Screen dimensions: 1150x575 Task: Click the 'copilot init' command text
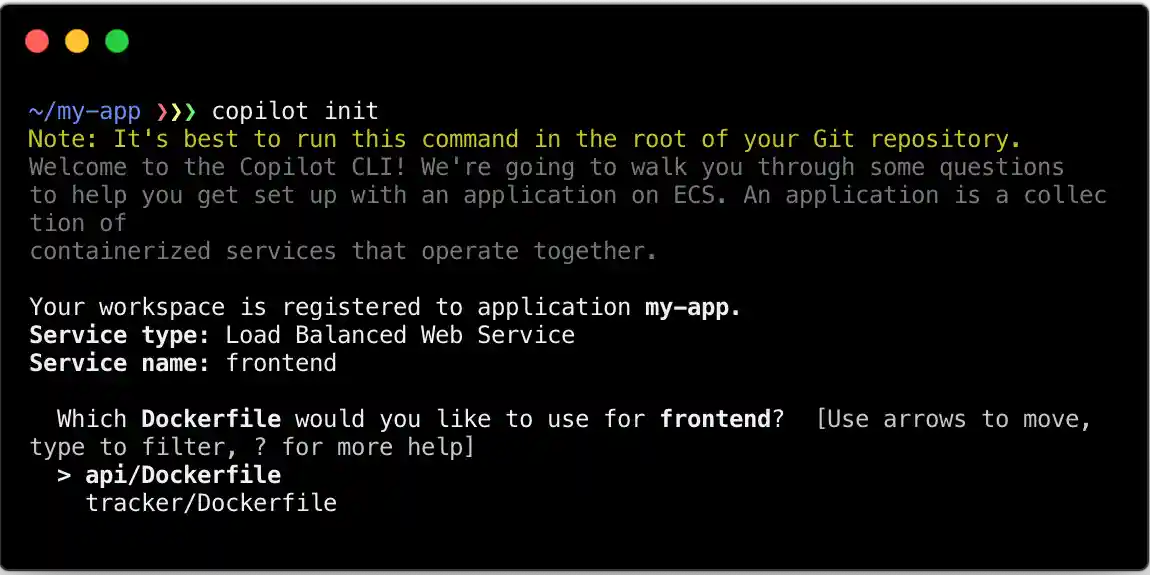295,111
